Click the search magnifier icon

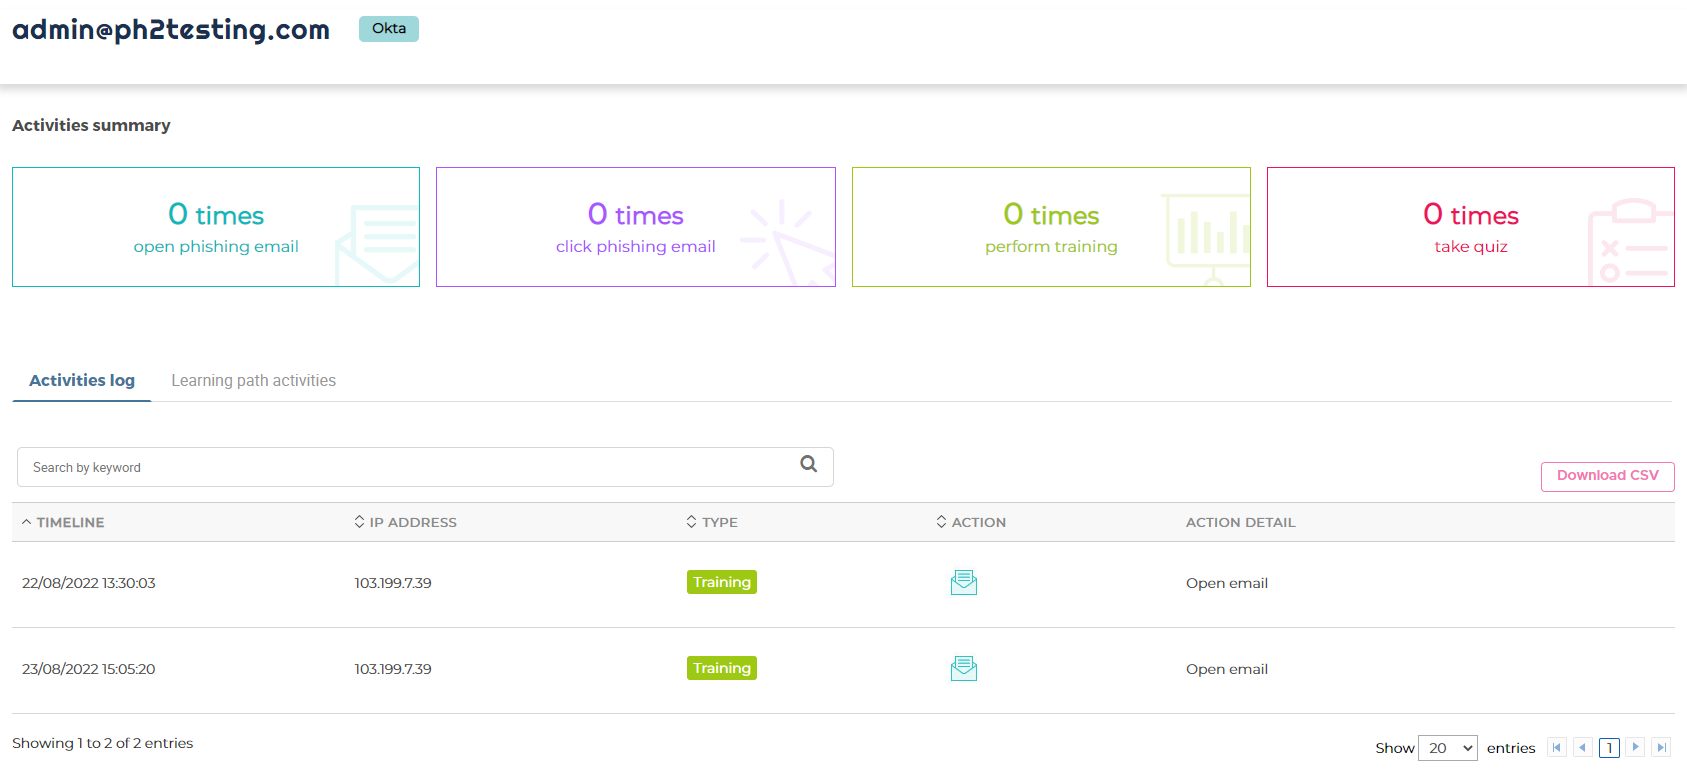click(809, 464)
